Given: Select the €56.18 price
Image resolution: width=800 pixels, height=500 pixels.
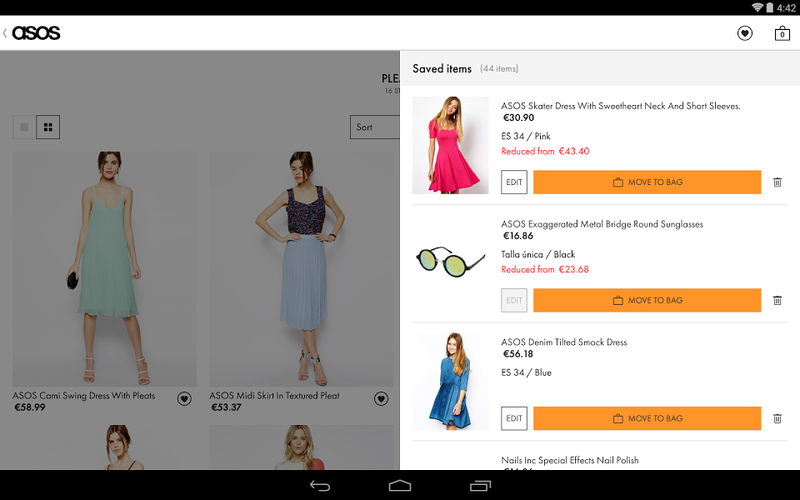Looking at the screenshot, I should point(518,354).
